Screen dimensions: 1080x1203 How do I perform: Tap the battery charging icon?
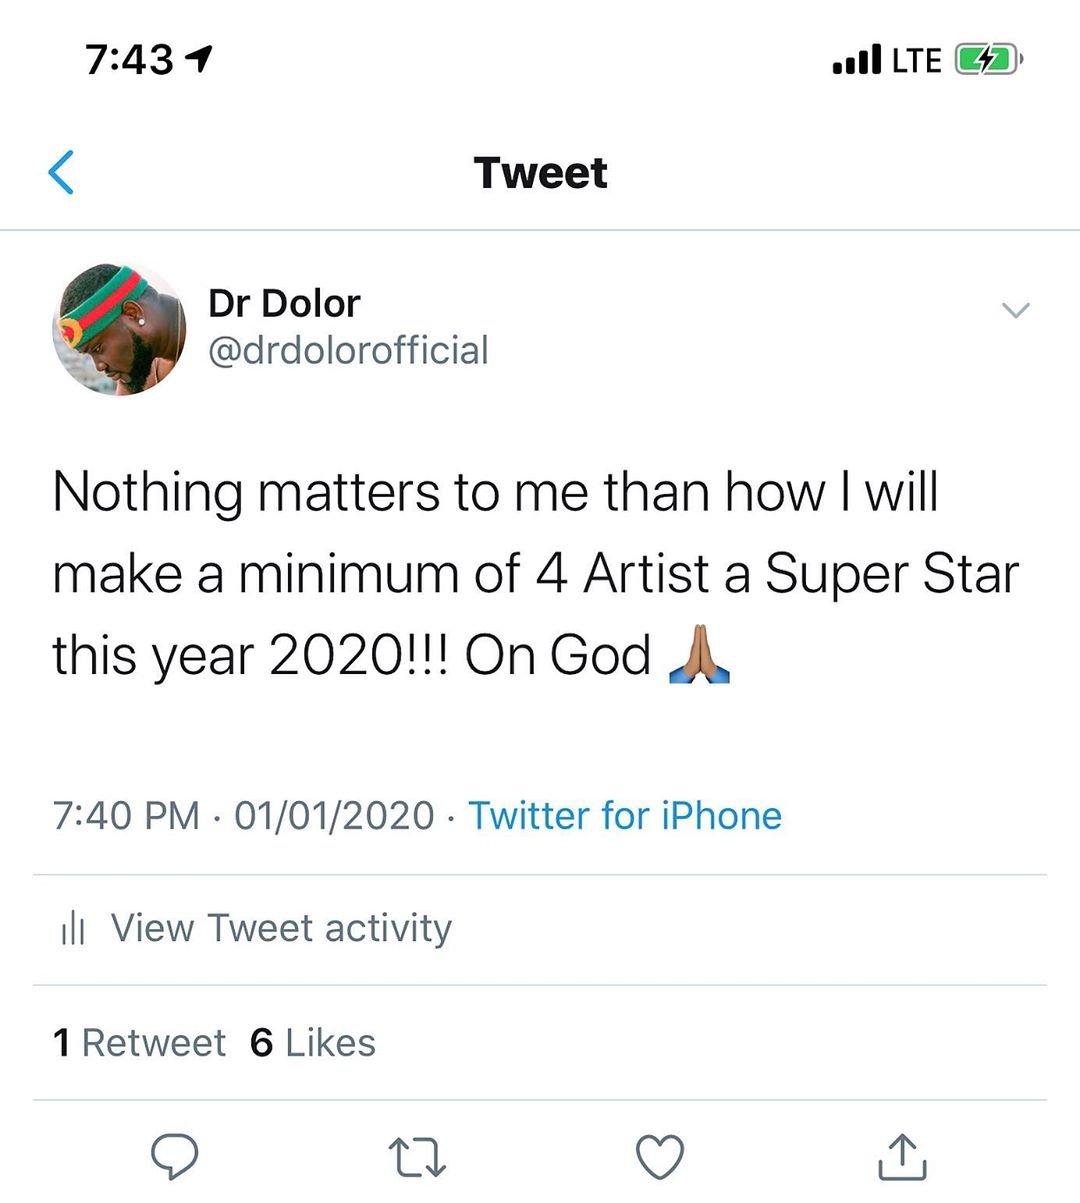[x=987, y=60]
